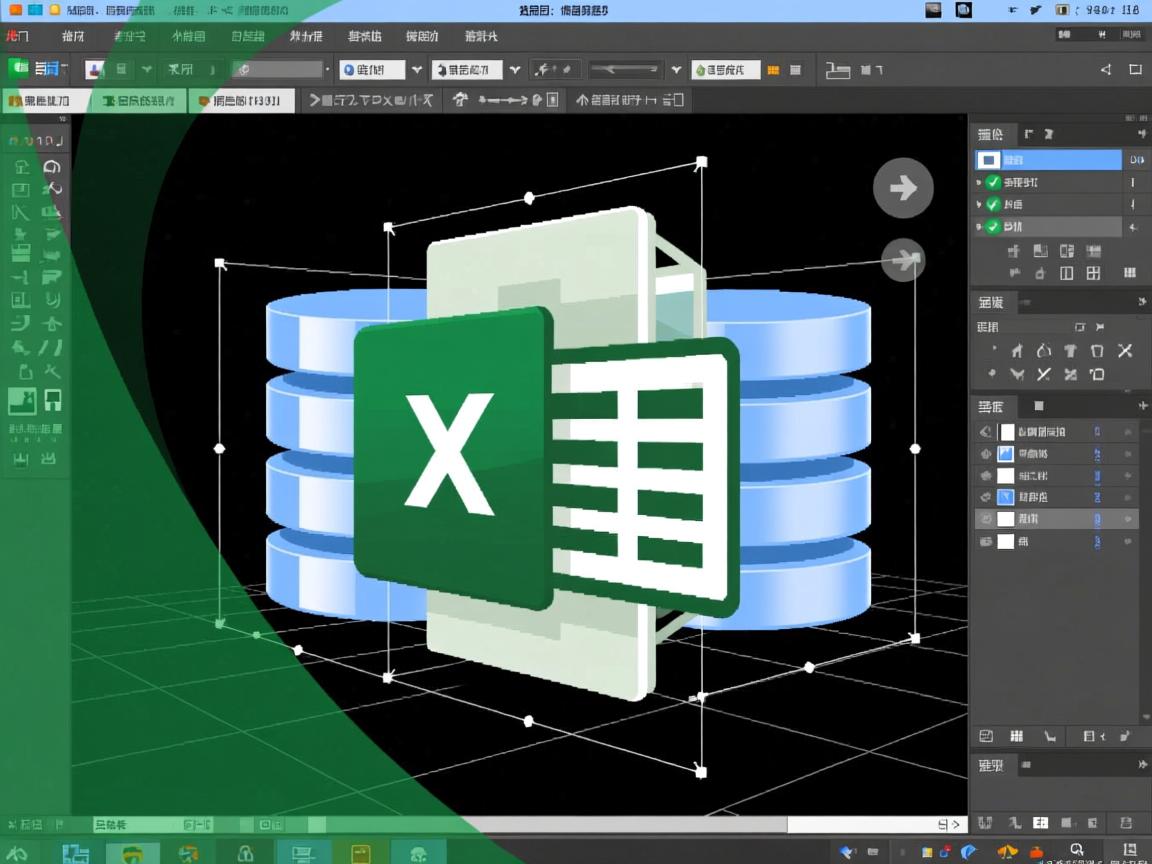Viewport: 1152px width, 864px height.
Task: Toggle the eye icon on the top layer row
Action: coord(985,432)
